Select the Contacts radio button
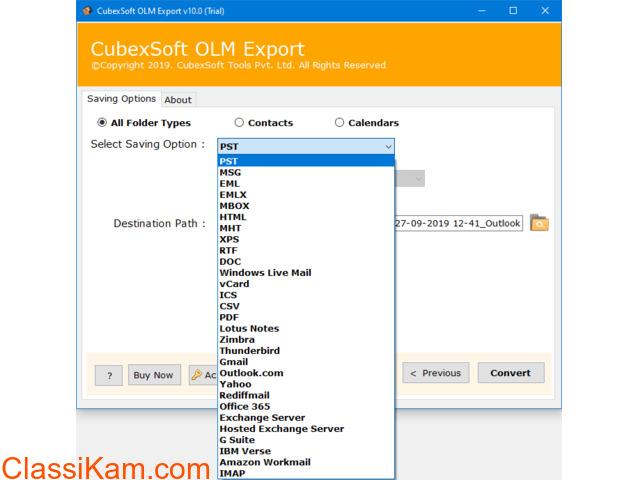640x480 pixels. tap(239, 122)
